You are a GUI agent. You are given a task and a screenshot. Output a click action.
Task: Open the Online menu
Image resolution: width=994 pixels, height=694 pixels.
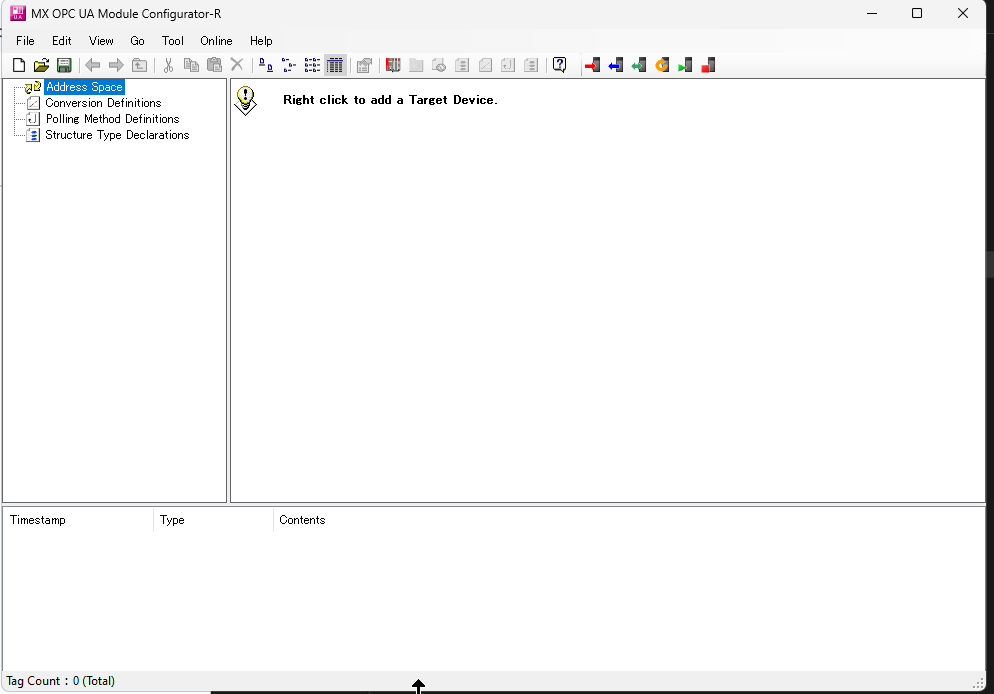click(x=216, y=41)
